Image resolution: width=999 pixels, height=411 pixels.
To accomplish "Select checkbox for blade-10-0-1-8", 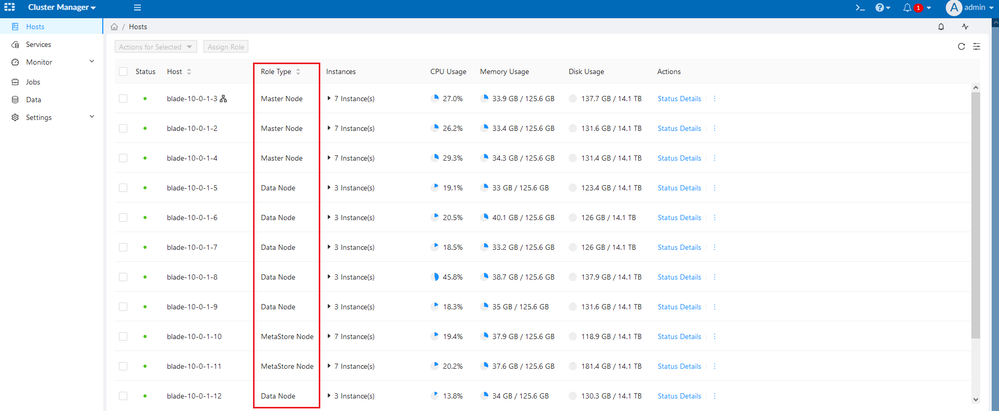I will (123, 277).
